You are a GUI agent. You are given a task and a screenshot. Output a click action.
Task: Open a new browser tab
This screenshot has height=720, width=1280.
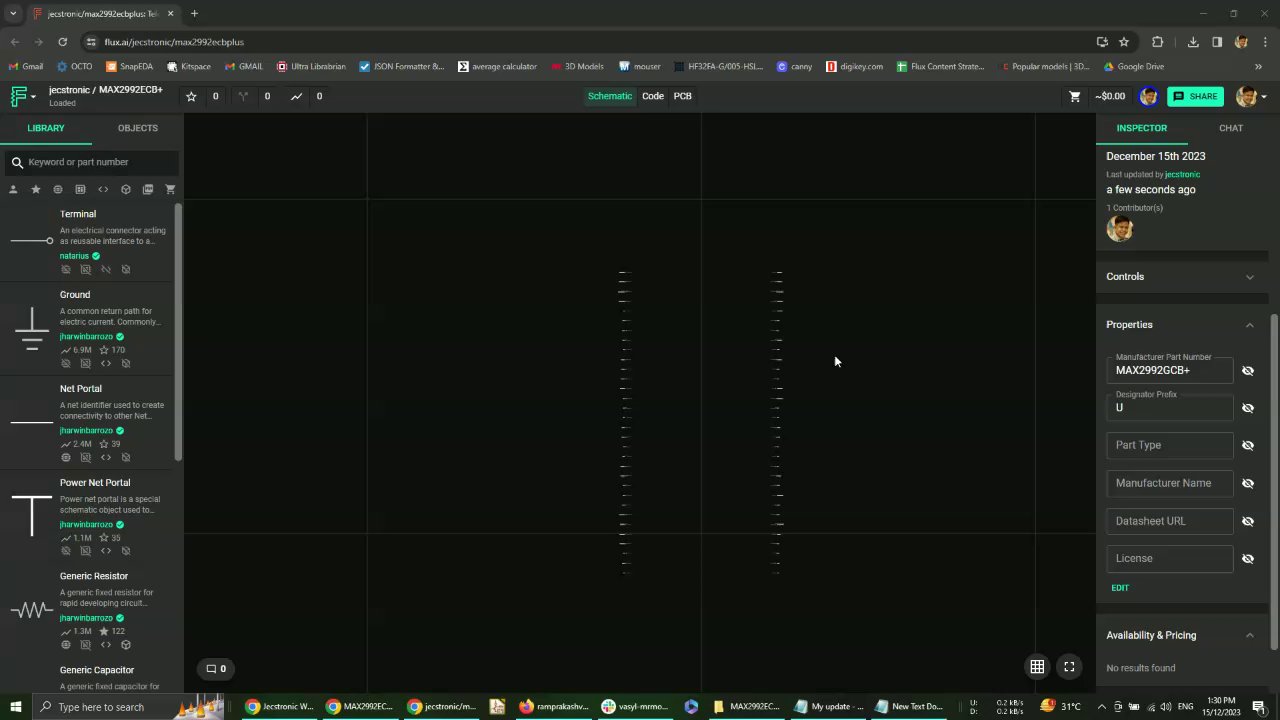tap(194, 13)
